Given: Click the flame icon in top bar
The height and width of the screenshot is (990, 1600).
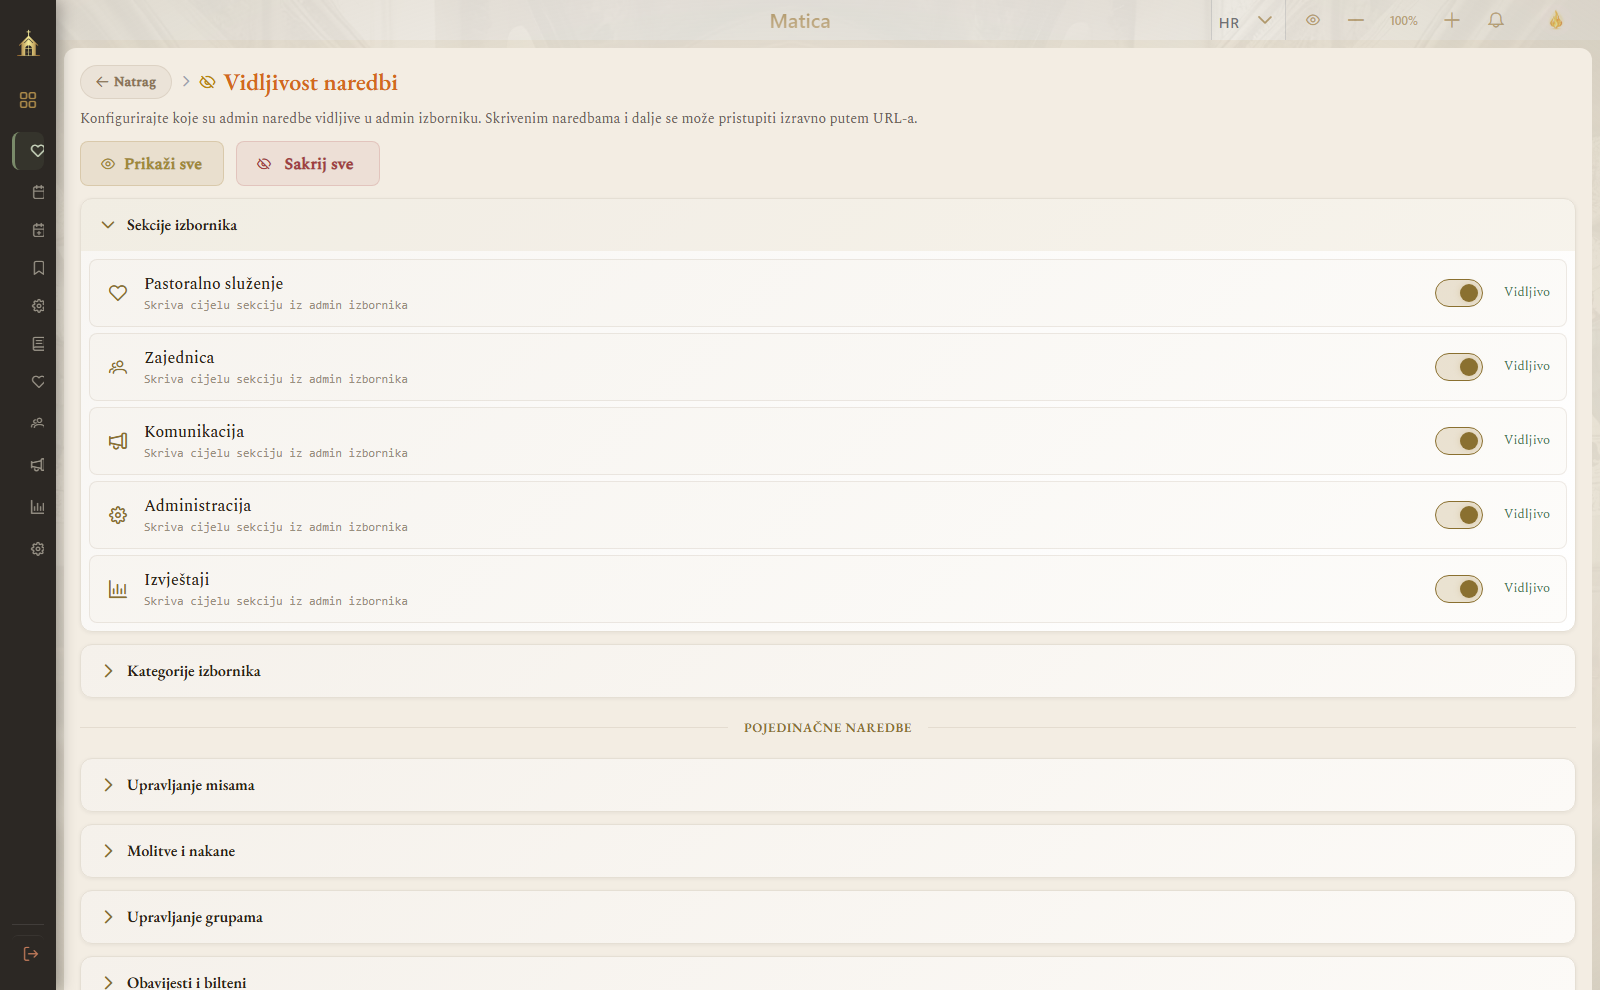Looking at the screenshot, I should [x=1556, y=20].
